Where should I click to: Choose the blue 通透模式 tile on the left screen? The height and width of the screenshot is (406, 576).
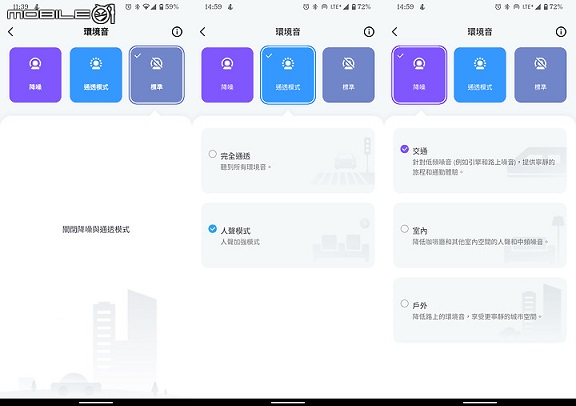(96, 75)
